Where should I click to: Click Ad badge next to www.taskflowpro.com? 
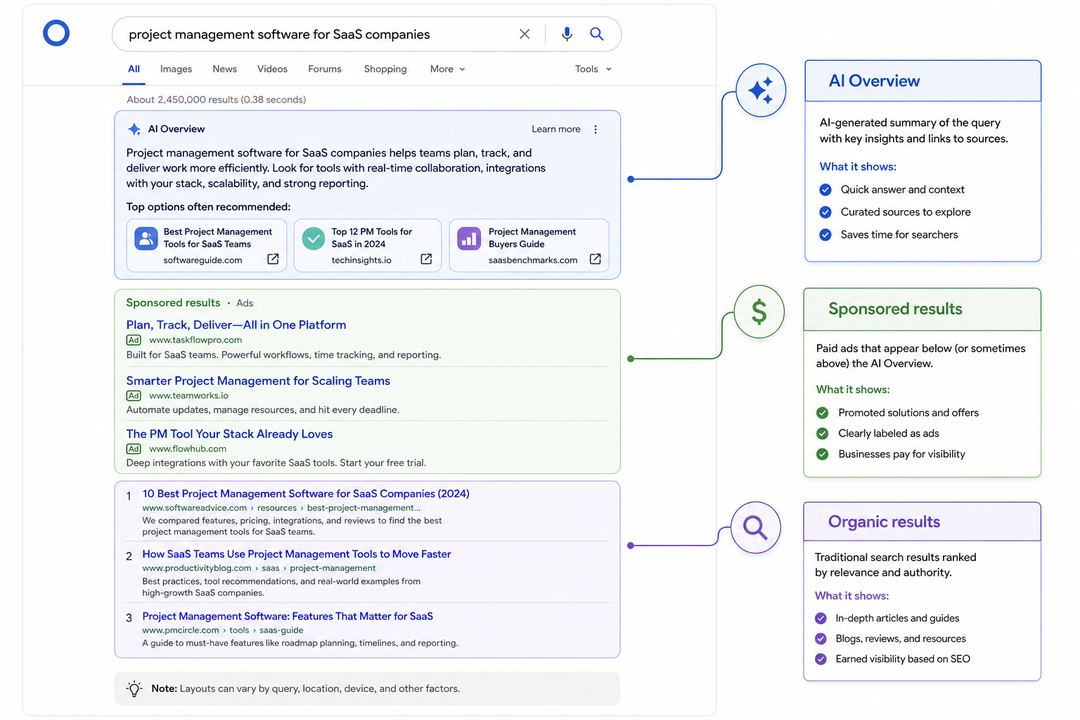(x=134, y=340)
